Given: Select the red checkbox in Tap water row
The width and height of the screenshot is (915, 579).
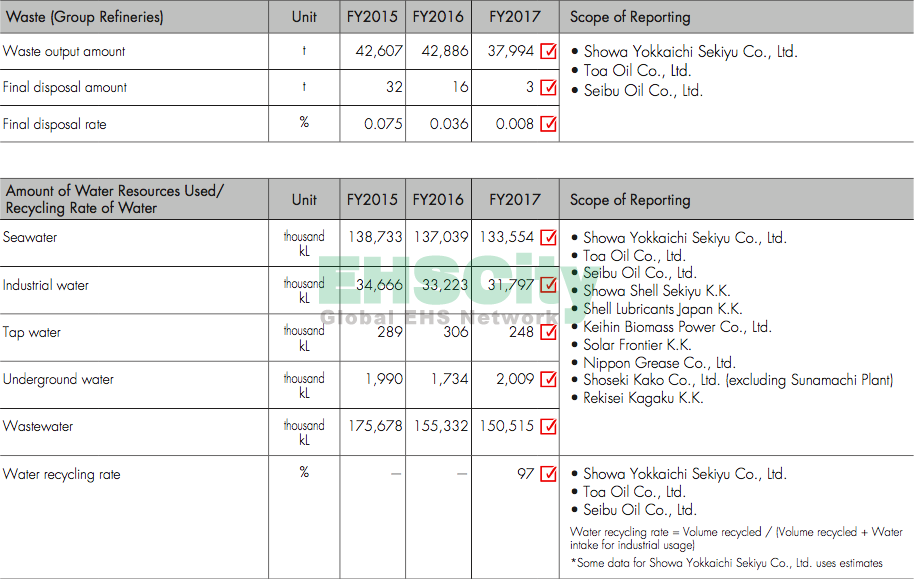Looking at the screenshot, I should [549, 332].
